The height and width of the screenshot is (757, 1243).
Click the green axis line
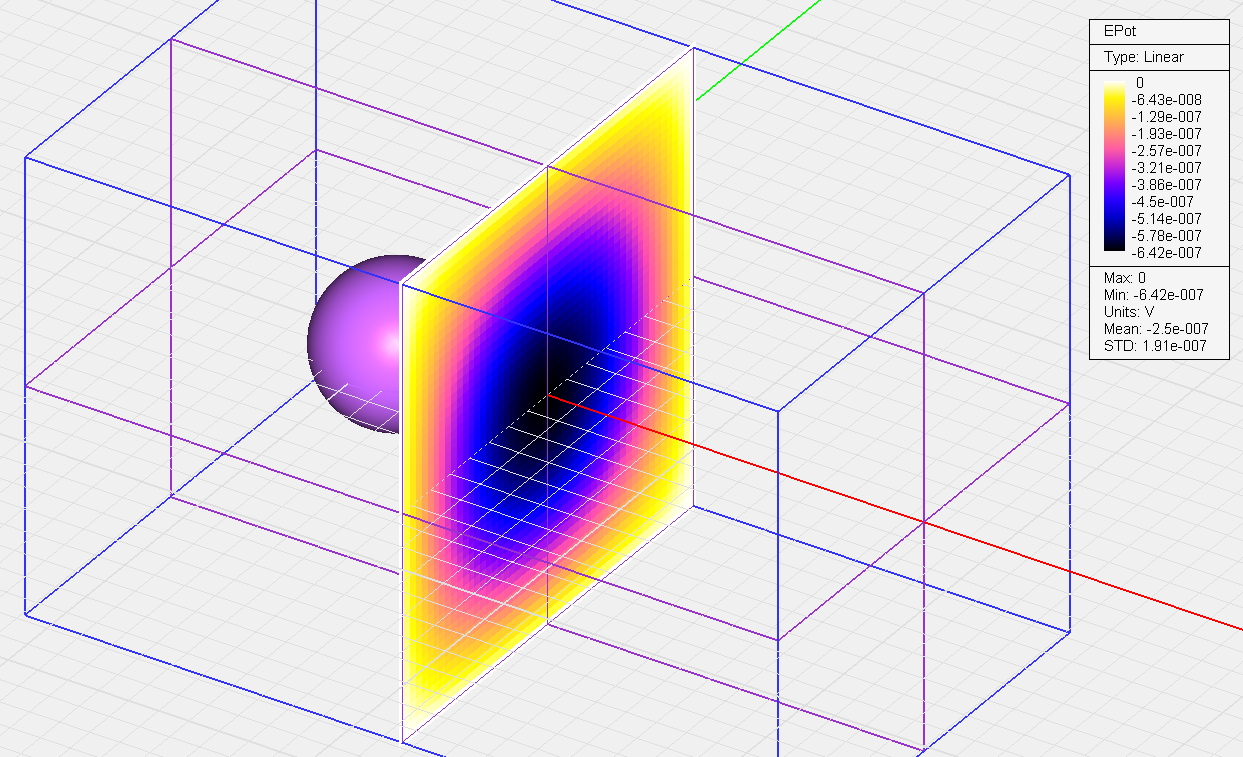758,49
